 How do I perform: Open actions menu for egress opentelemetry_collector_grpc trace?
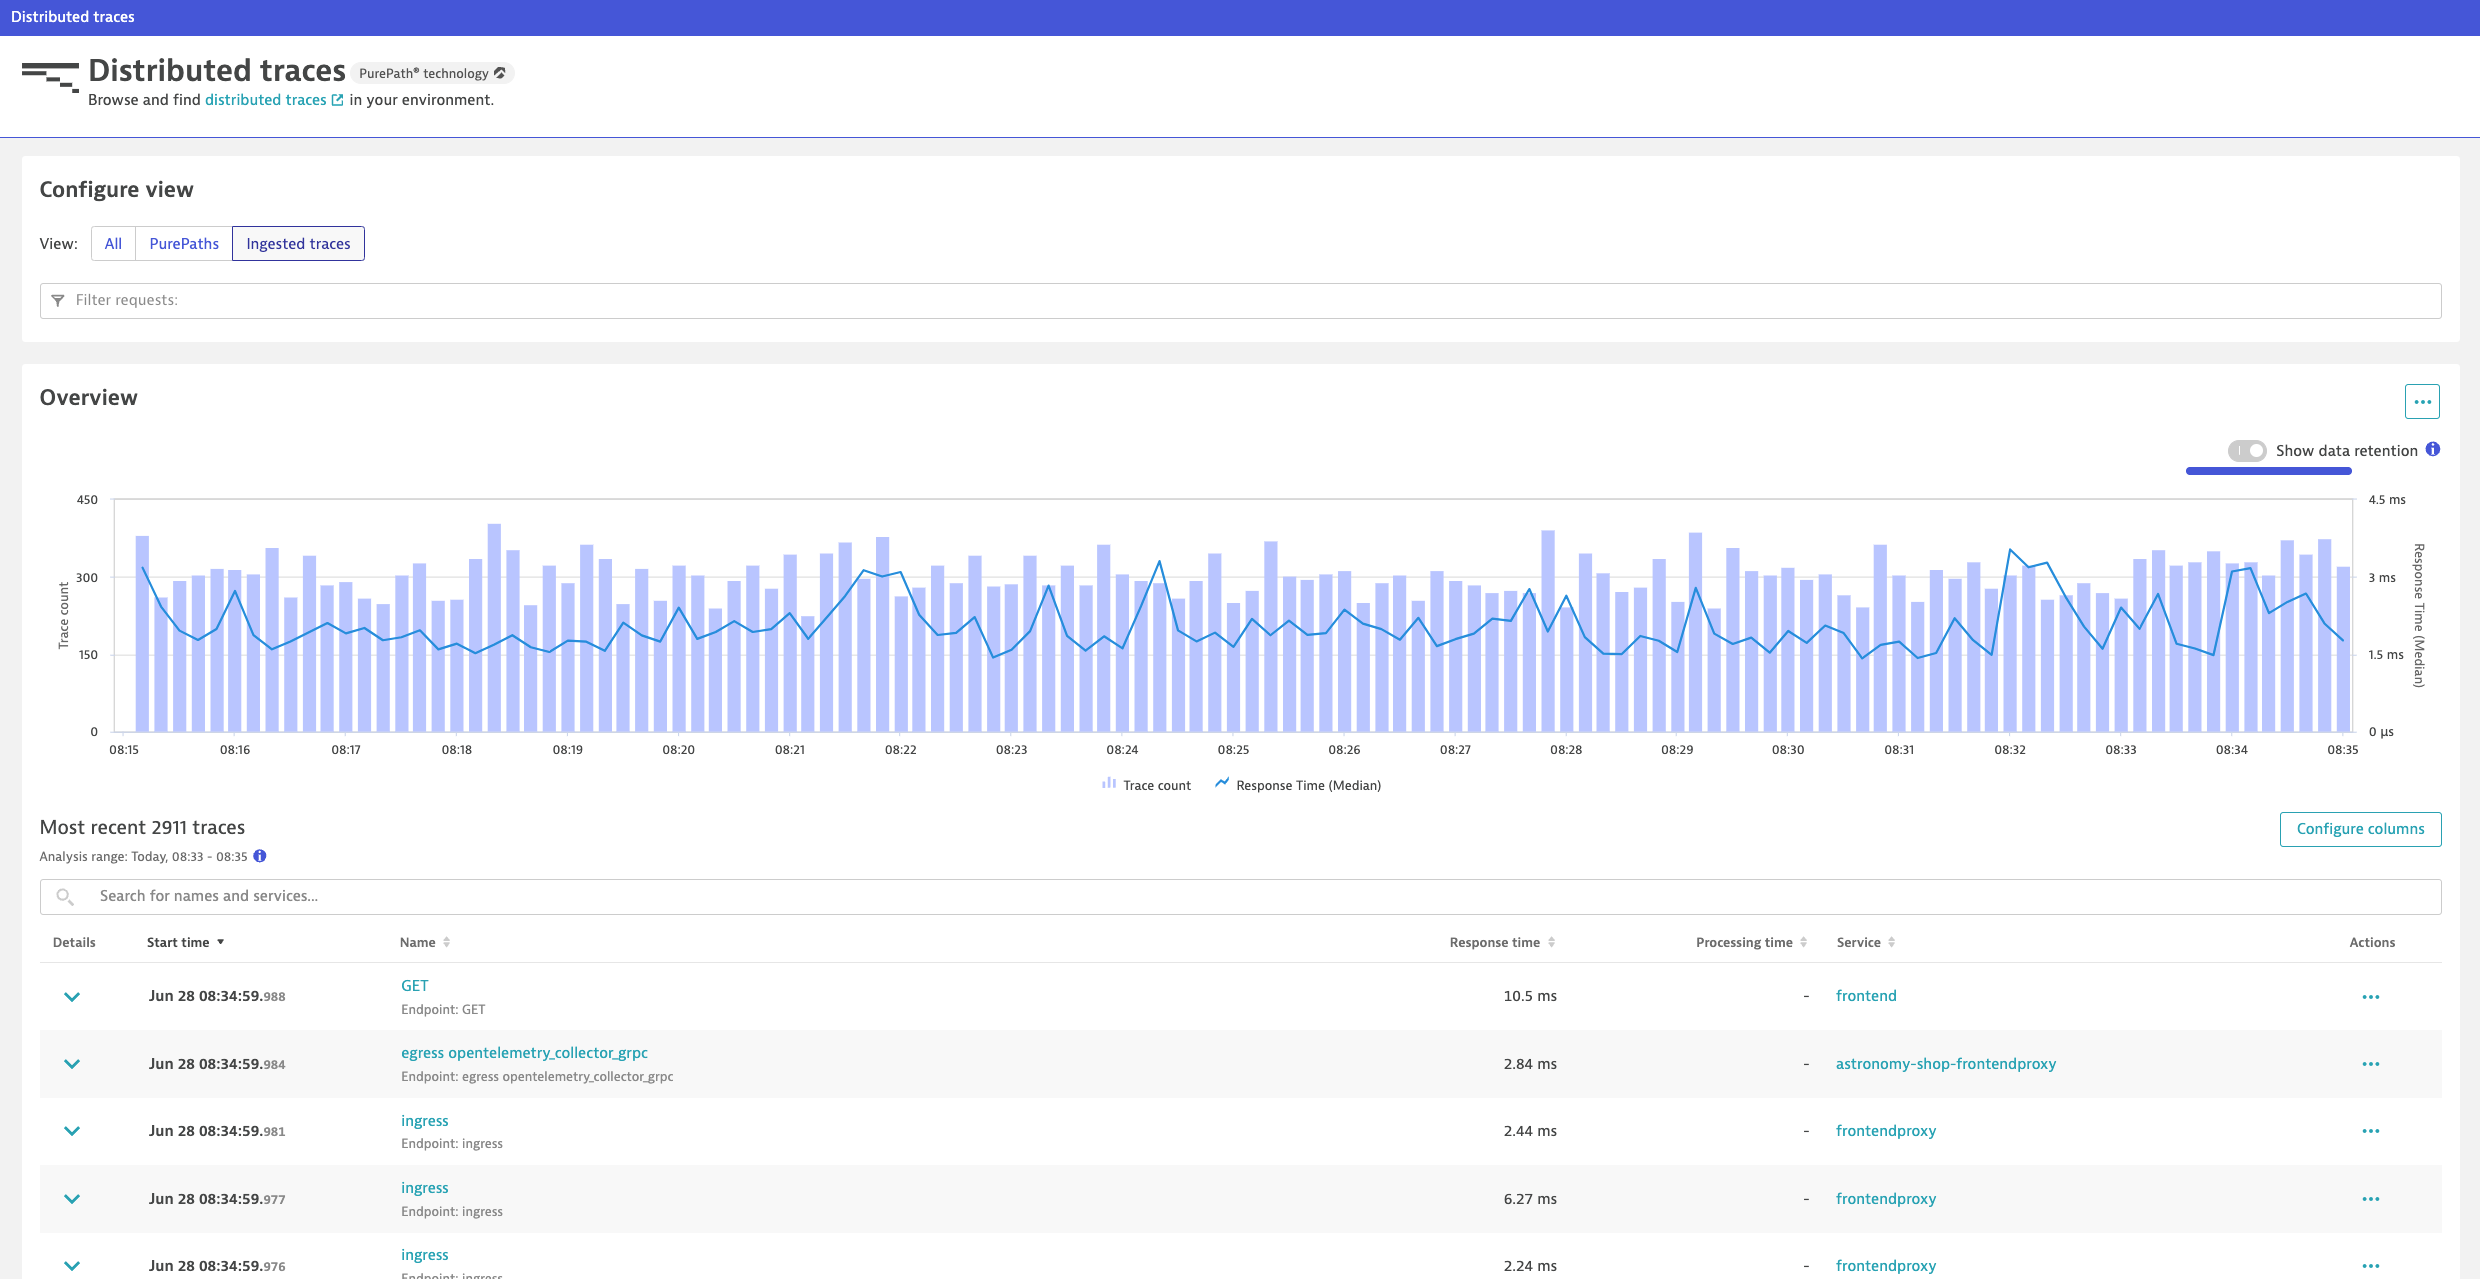click(2371, 1064)
